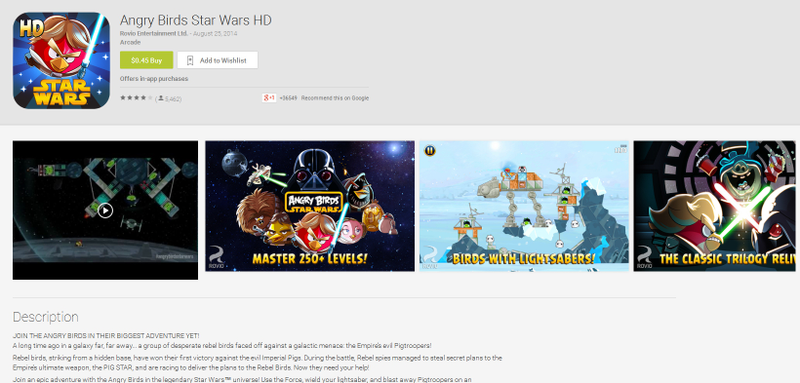Open Rovio Entertainment Ltd. developer page
The image size is (800, 383).
coord(154,34)
